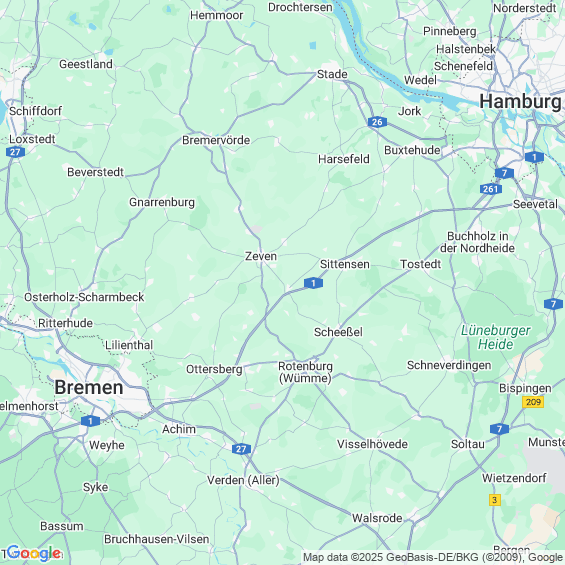Click the map data copyright text
Image resolution: width=565 pixels, height=565 pixels.
(x=433, y=557)
